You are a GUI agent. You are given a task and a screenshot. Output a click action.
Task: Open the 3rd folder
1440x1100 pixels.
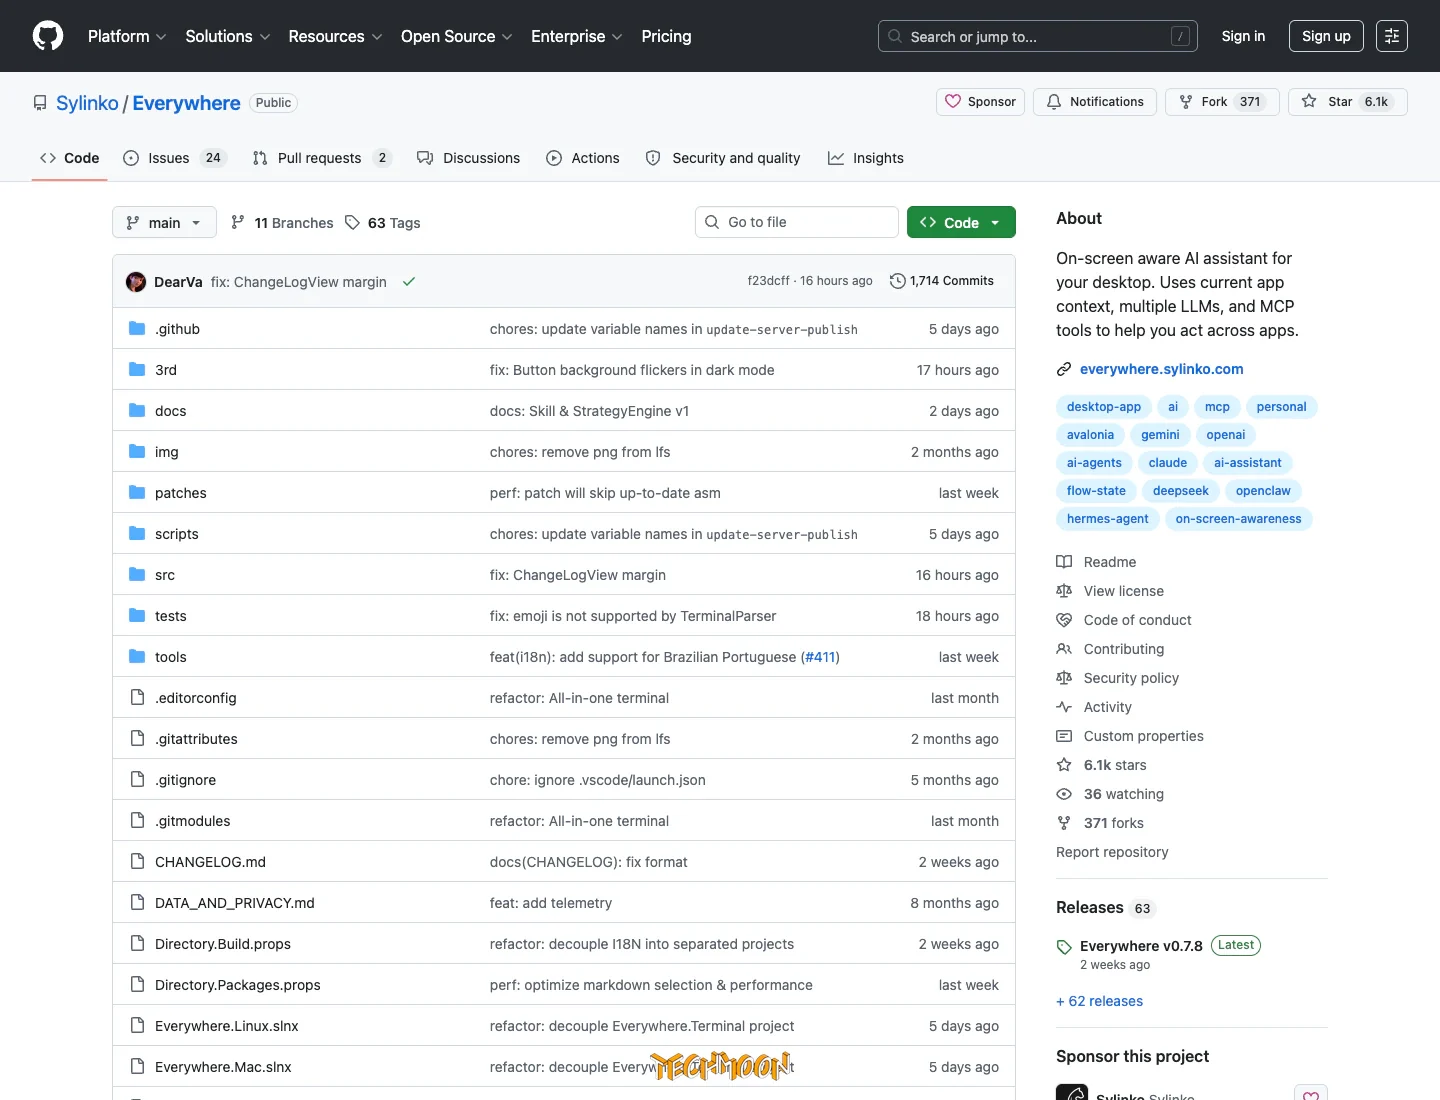(x=166, y=370)
